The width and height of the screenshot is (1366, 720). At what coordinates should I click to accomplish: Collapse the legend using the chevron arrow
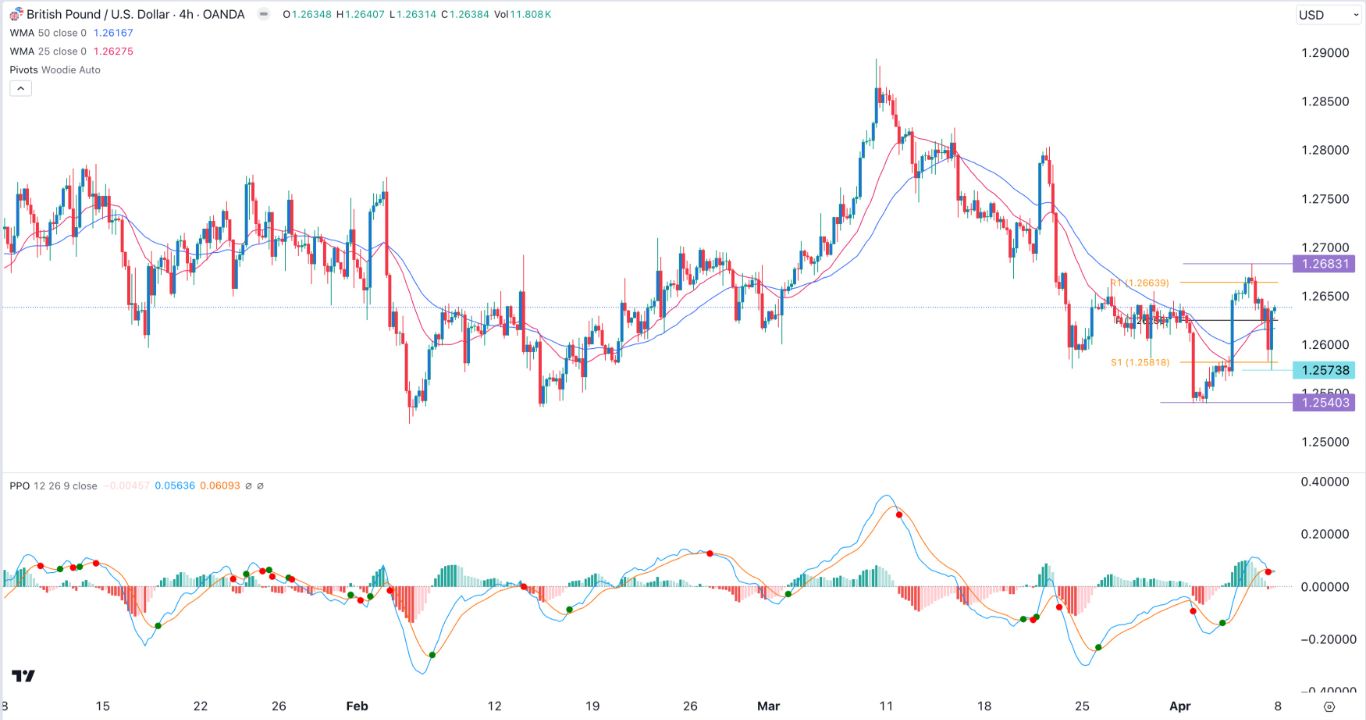point(21,87)
